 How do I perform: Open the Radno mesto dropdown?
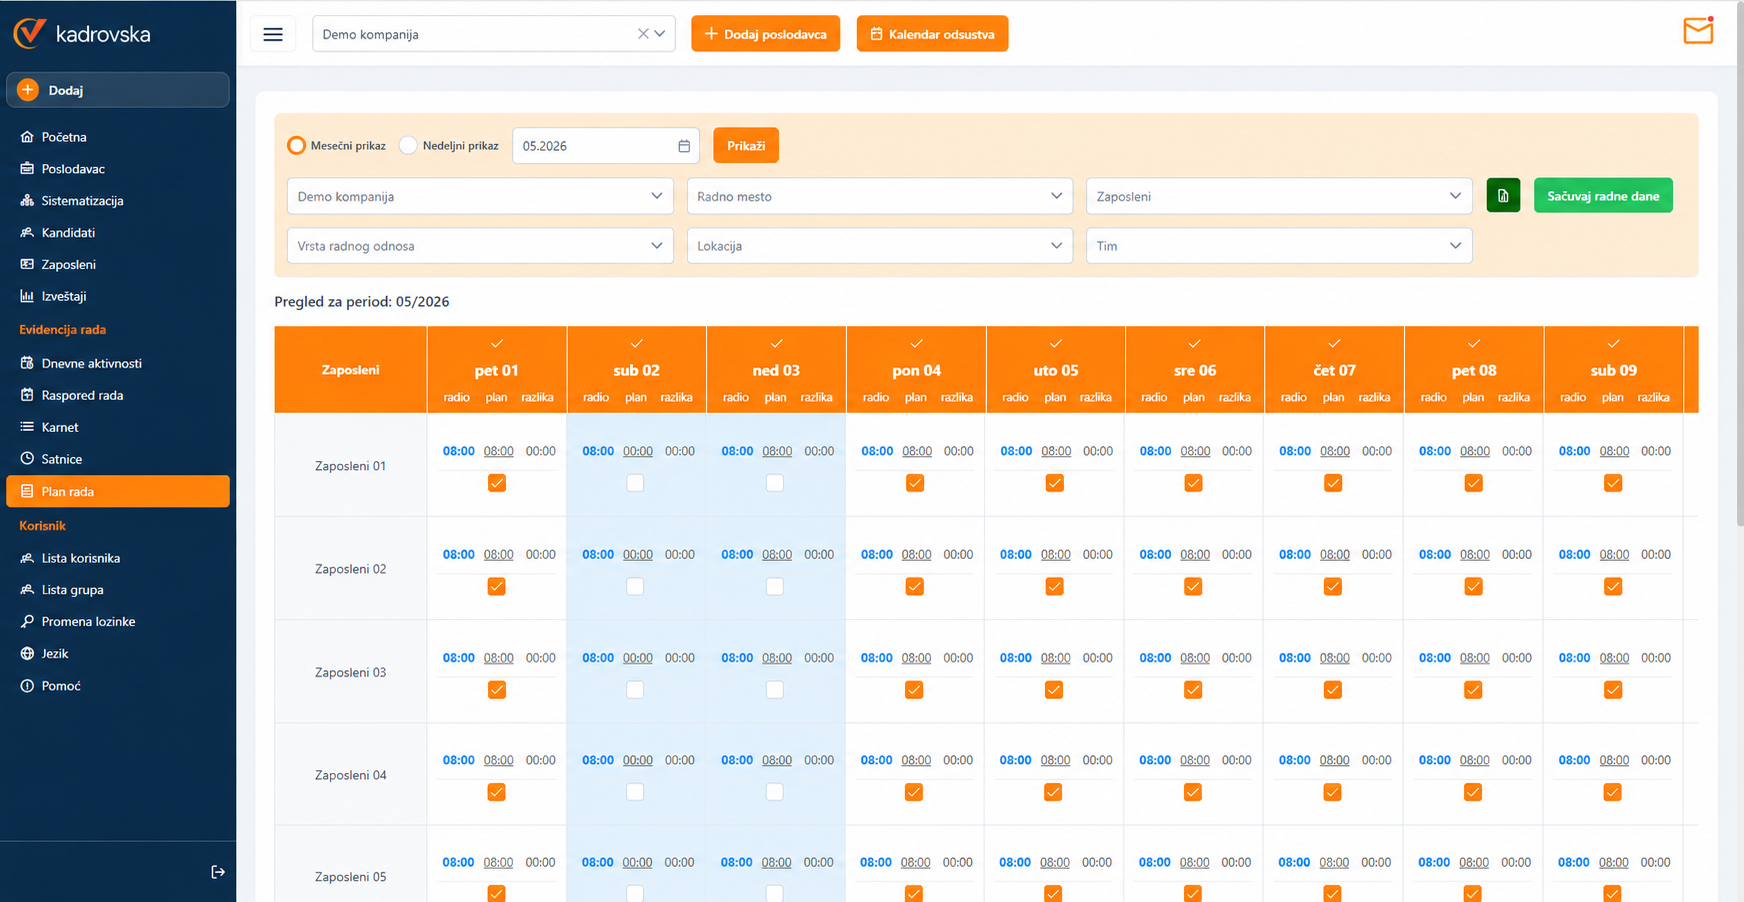tap(880, 196)
